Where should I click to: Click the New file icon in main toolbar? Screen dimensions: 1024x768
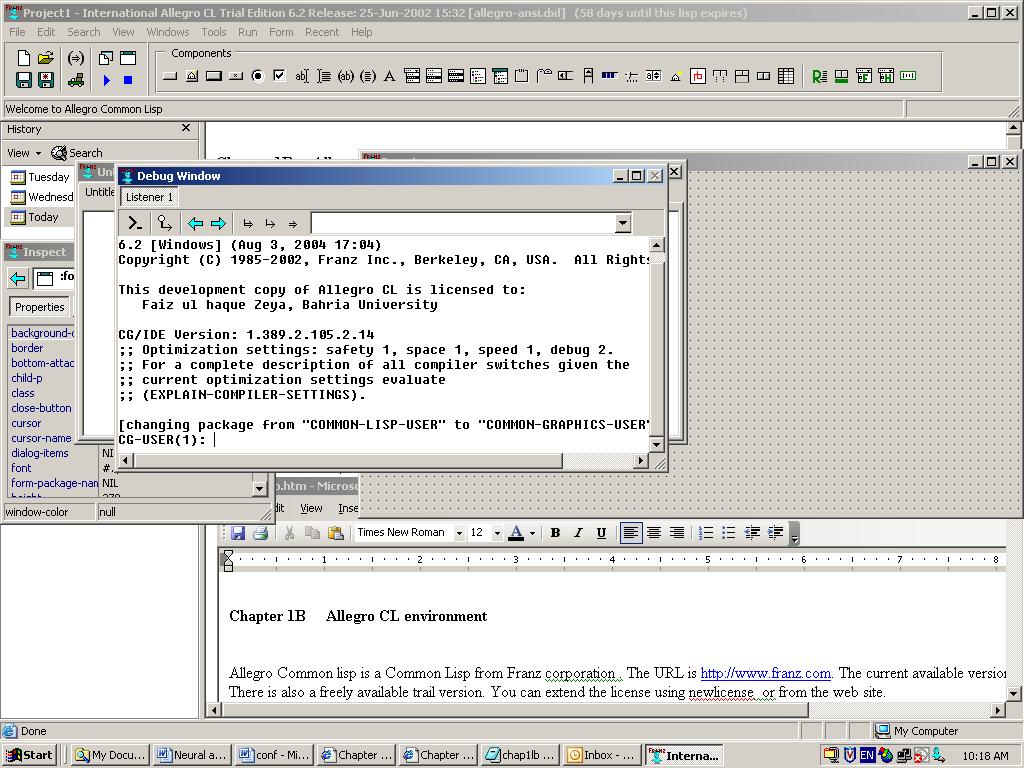tap(24, 58)
